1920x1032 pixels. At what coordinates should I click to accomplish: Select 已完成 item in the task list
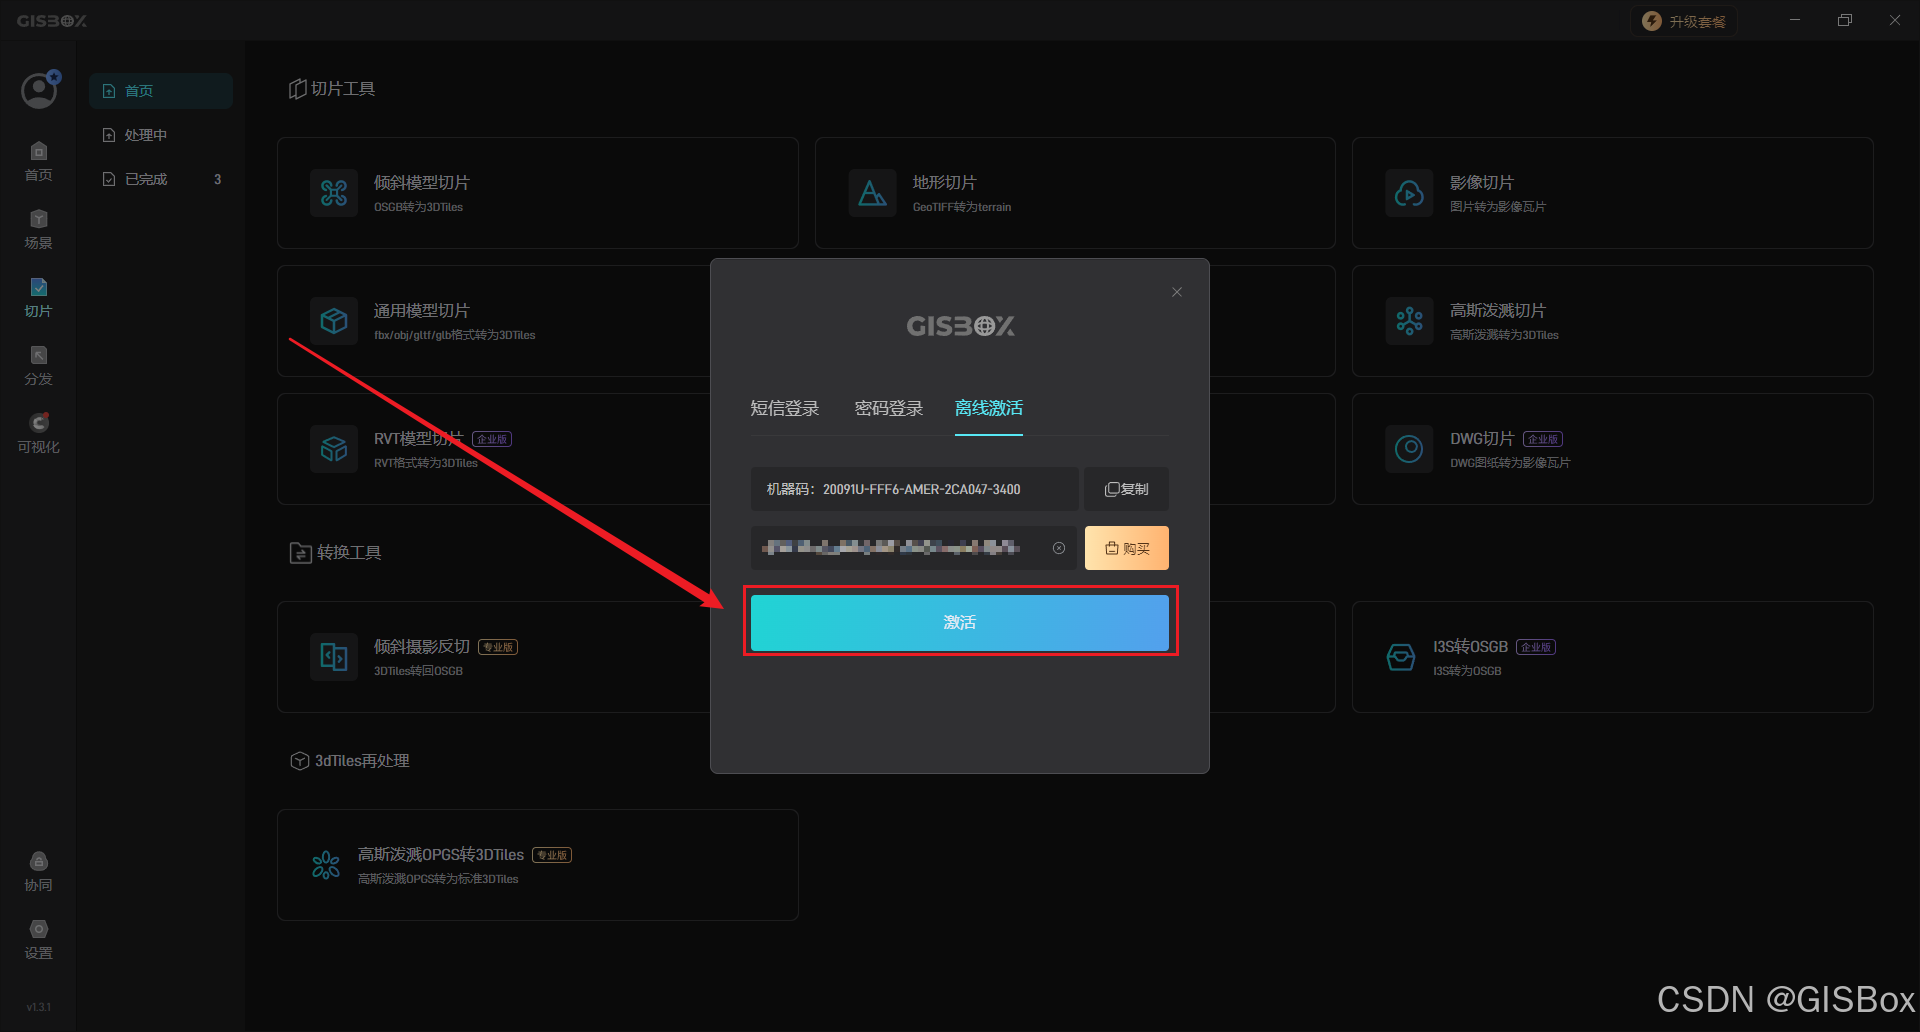pos(161,179)
